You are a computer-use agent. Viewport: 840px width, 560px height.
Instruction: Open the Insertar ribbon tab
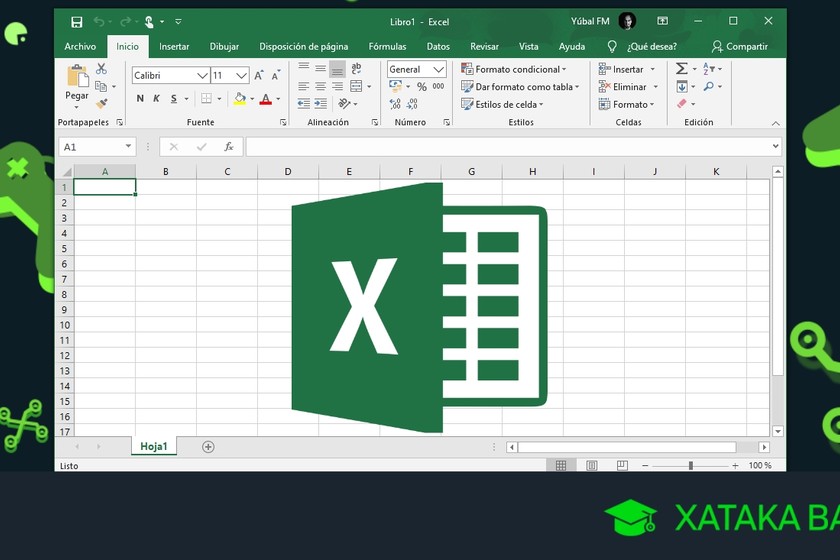[174, 46]
